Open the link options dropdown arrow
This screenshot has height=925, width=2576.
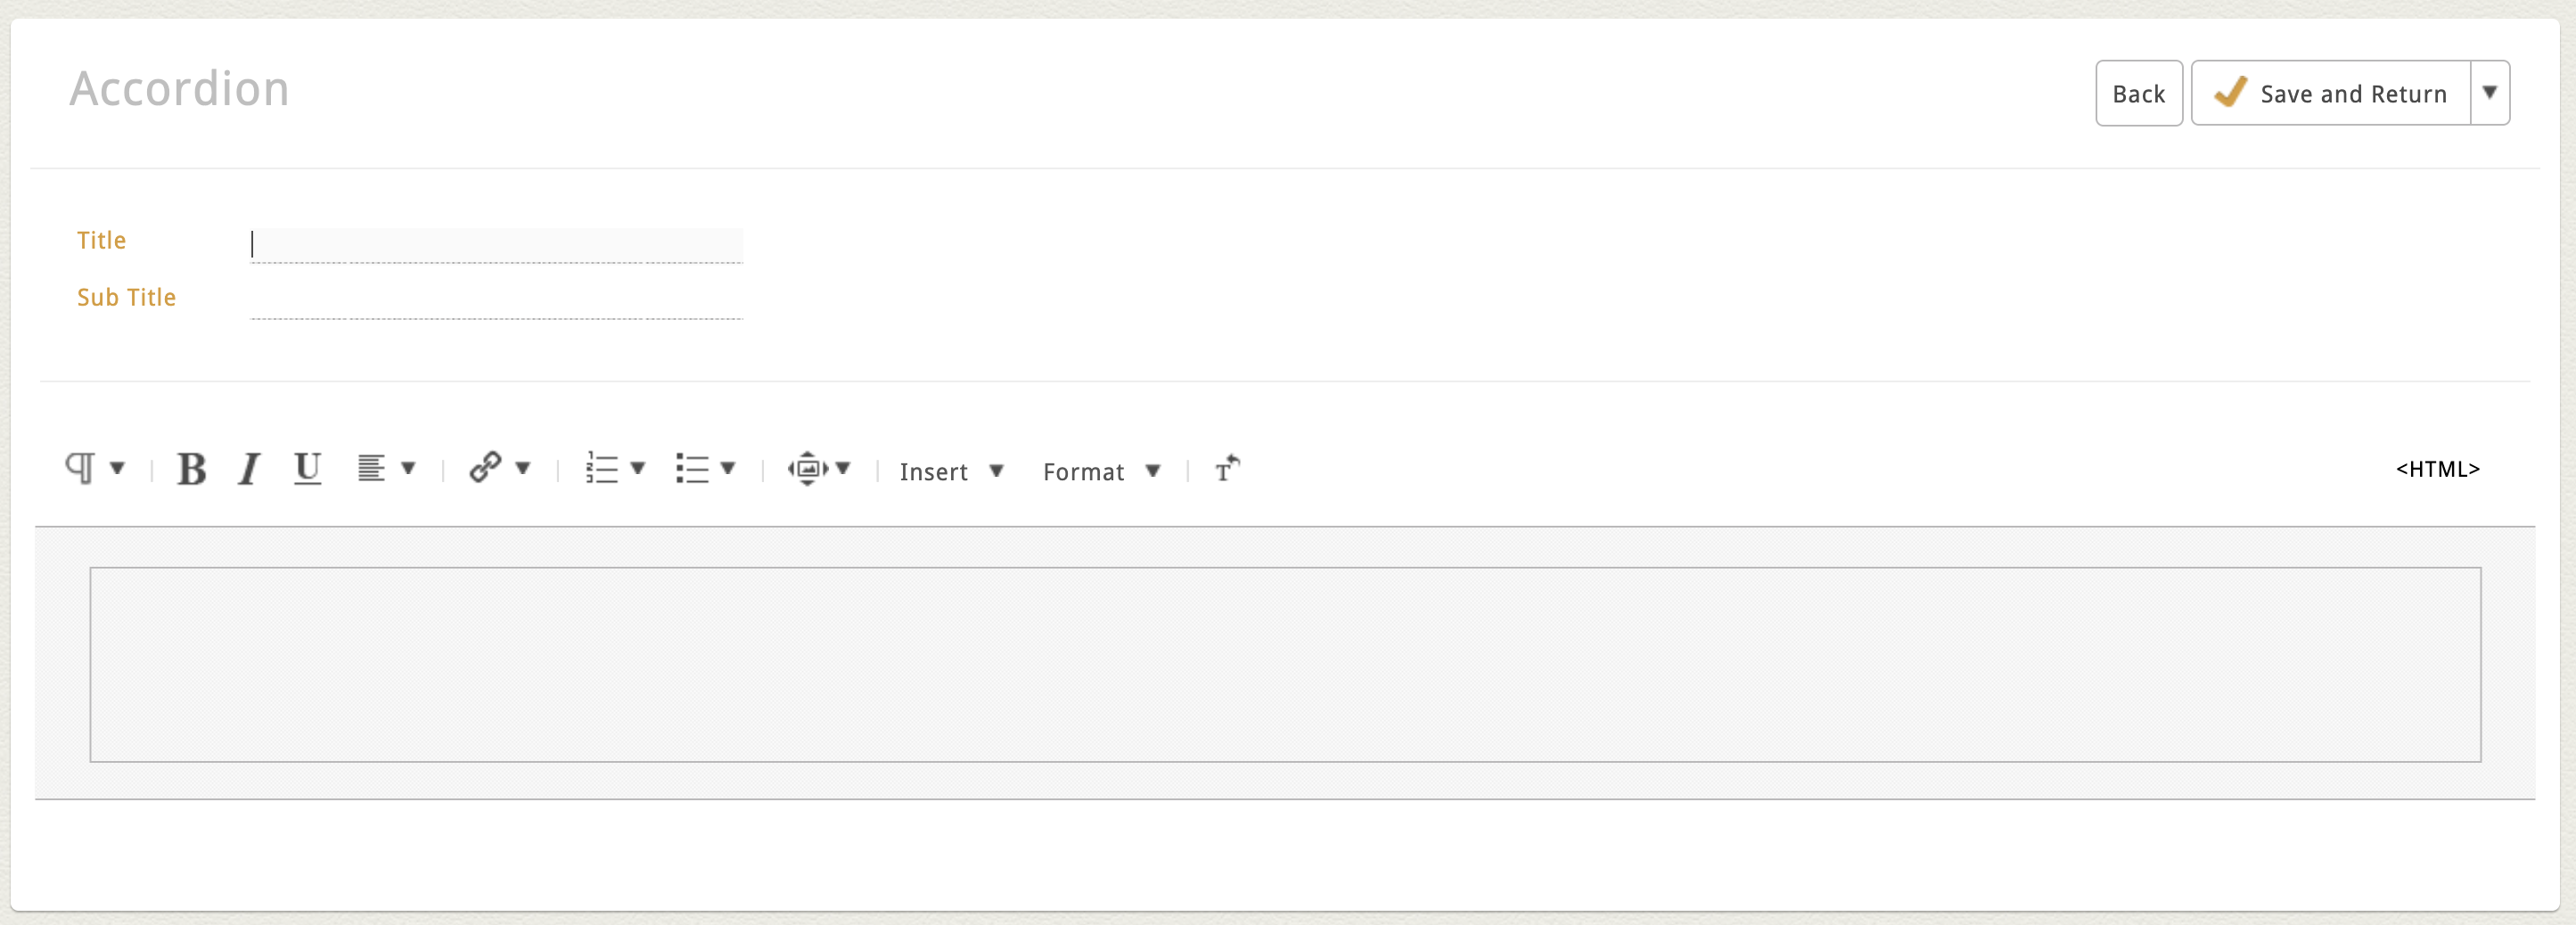[x=523, y=468]
